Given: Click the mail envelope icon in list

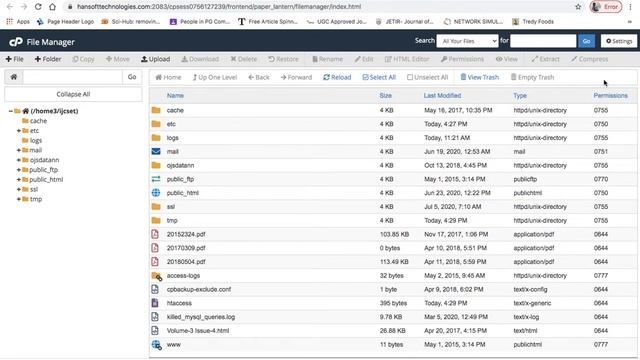Looking at the screenshot, I should click(x=156, y=151).
